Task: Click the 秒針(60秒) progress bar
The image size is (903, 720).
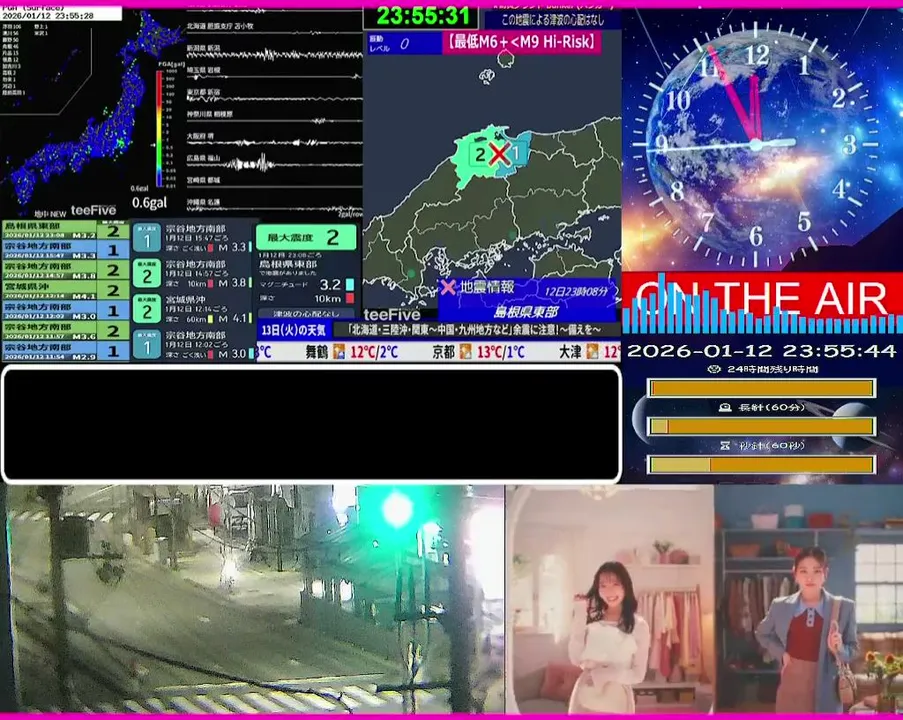Action: pyautogui.click(x=762, y=464)
